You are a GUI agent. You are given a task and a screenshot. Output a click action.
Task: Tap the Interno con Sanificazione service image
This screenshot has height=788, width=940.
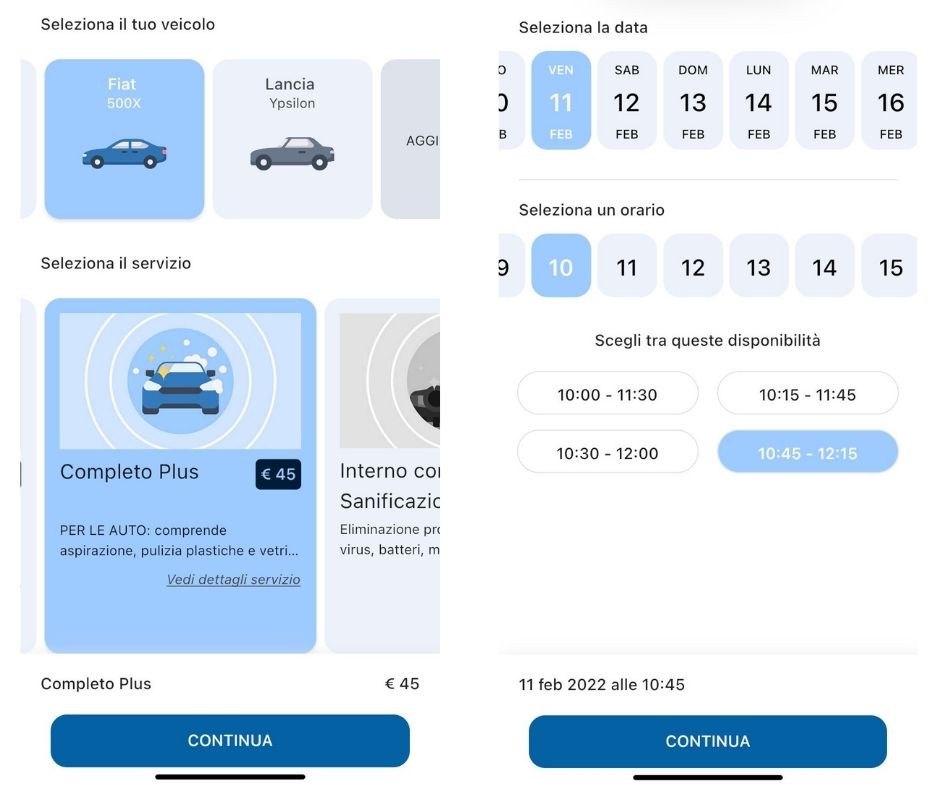[x=390, y=380]
